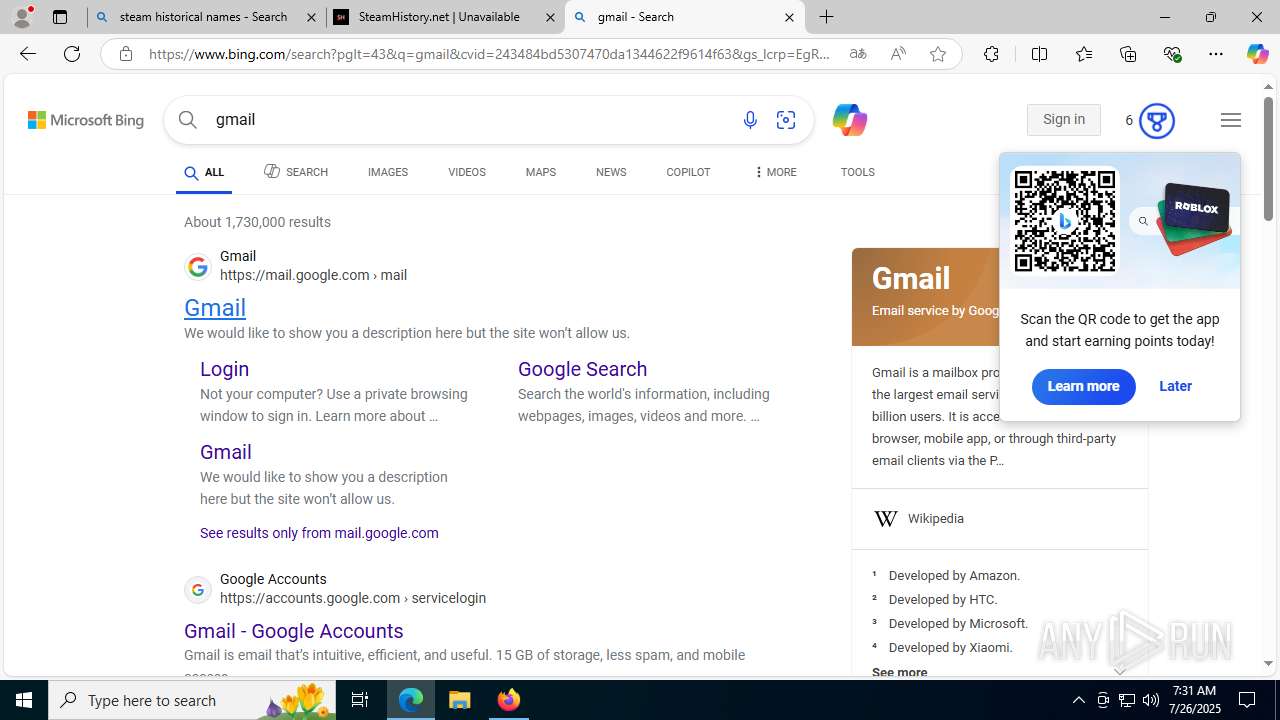Select the ALL results tab
The height and width of the screenshot is (720, 1280).
pyautogui.click(x=204, y=173)
